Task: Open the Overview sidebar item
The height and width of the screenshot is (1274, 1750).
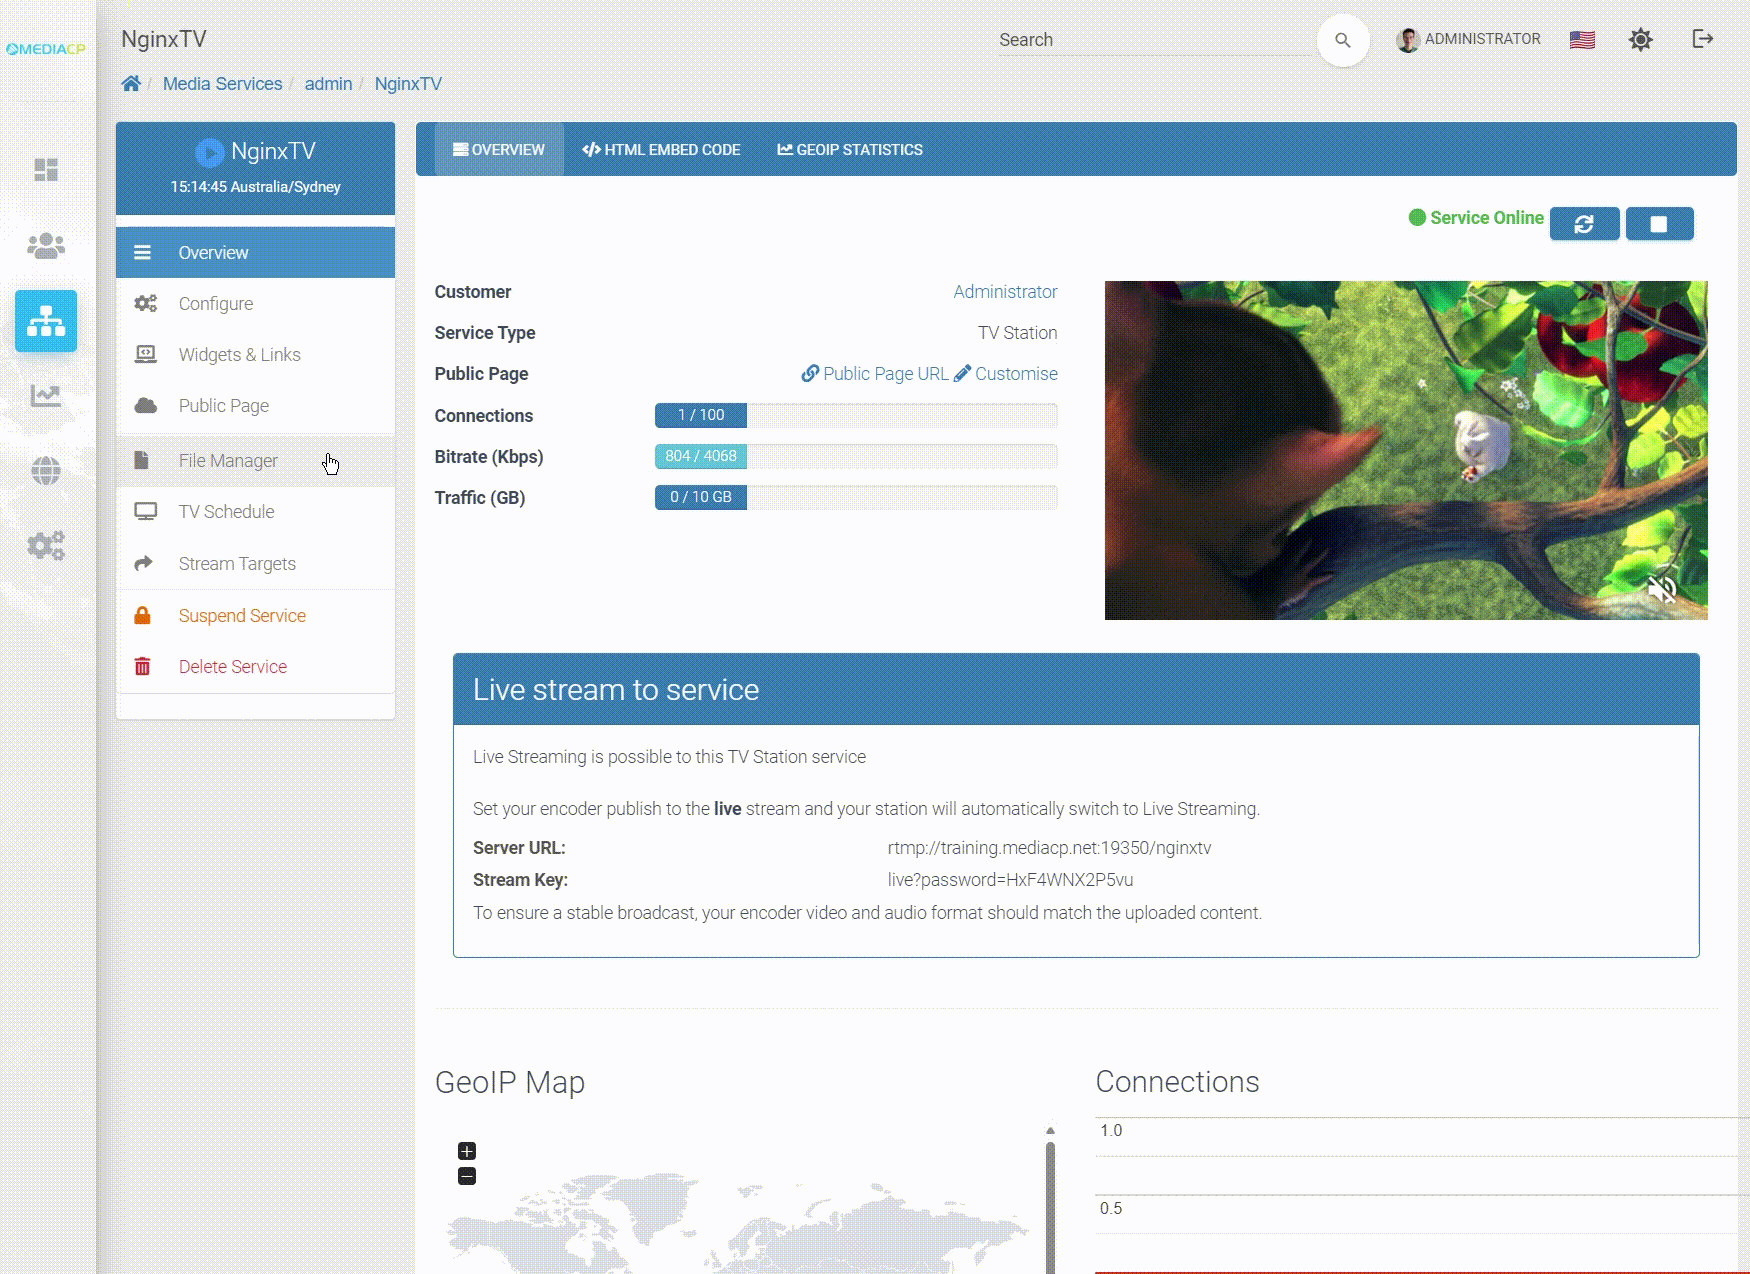Action: tap(255, 252)
